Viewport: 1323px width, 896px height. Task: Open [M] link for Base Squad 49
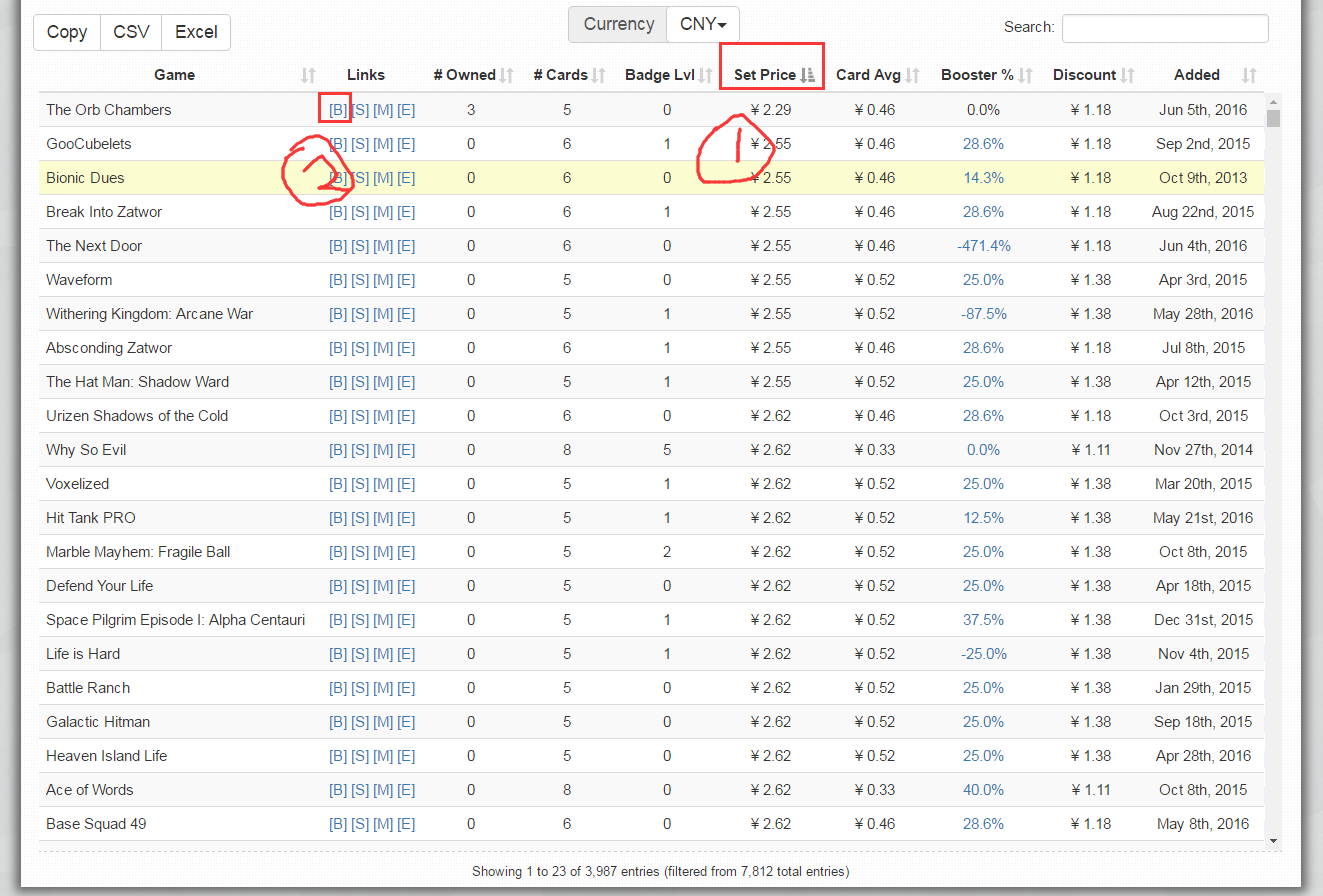383,824
